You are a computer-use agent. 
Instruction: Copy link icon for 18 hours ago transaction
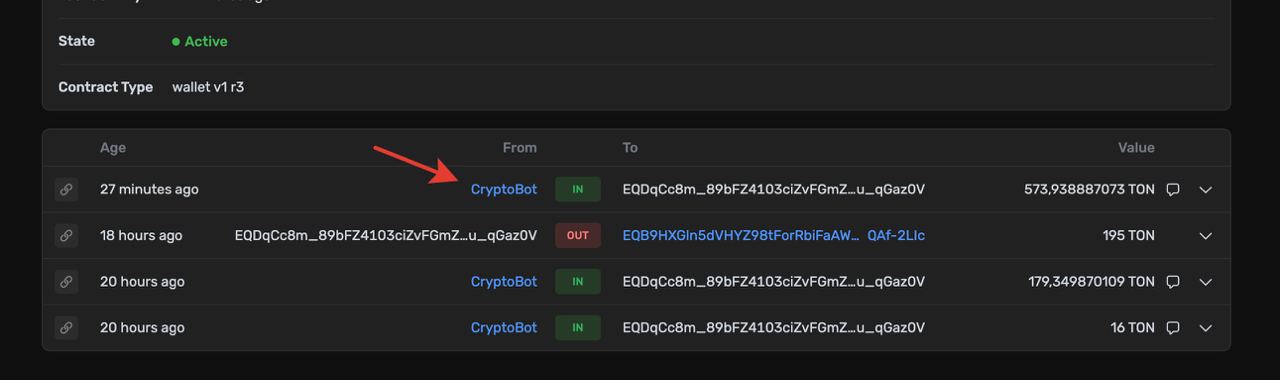pyautogui.click(x=66, y=235)
